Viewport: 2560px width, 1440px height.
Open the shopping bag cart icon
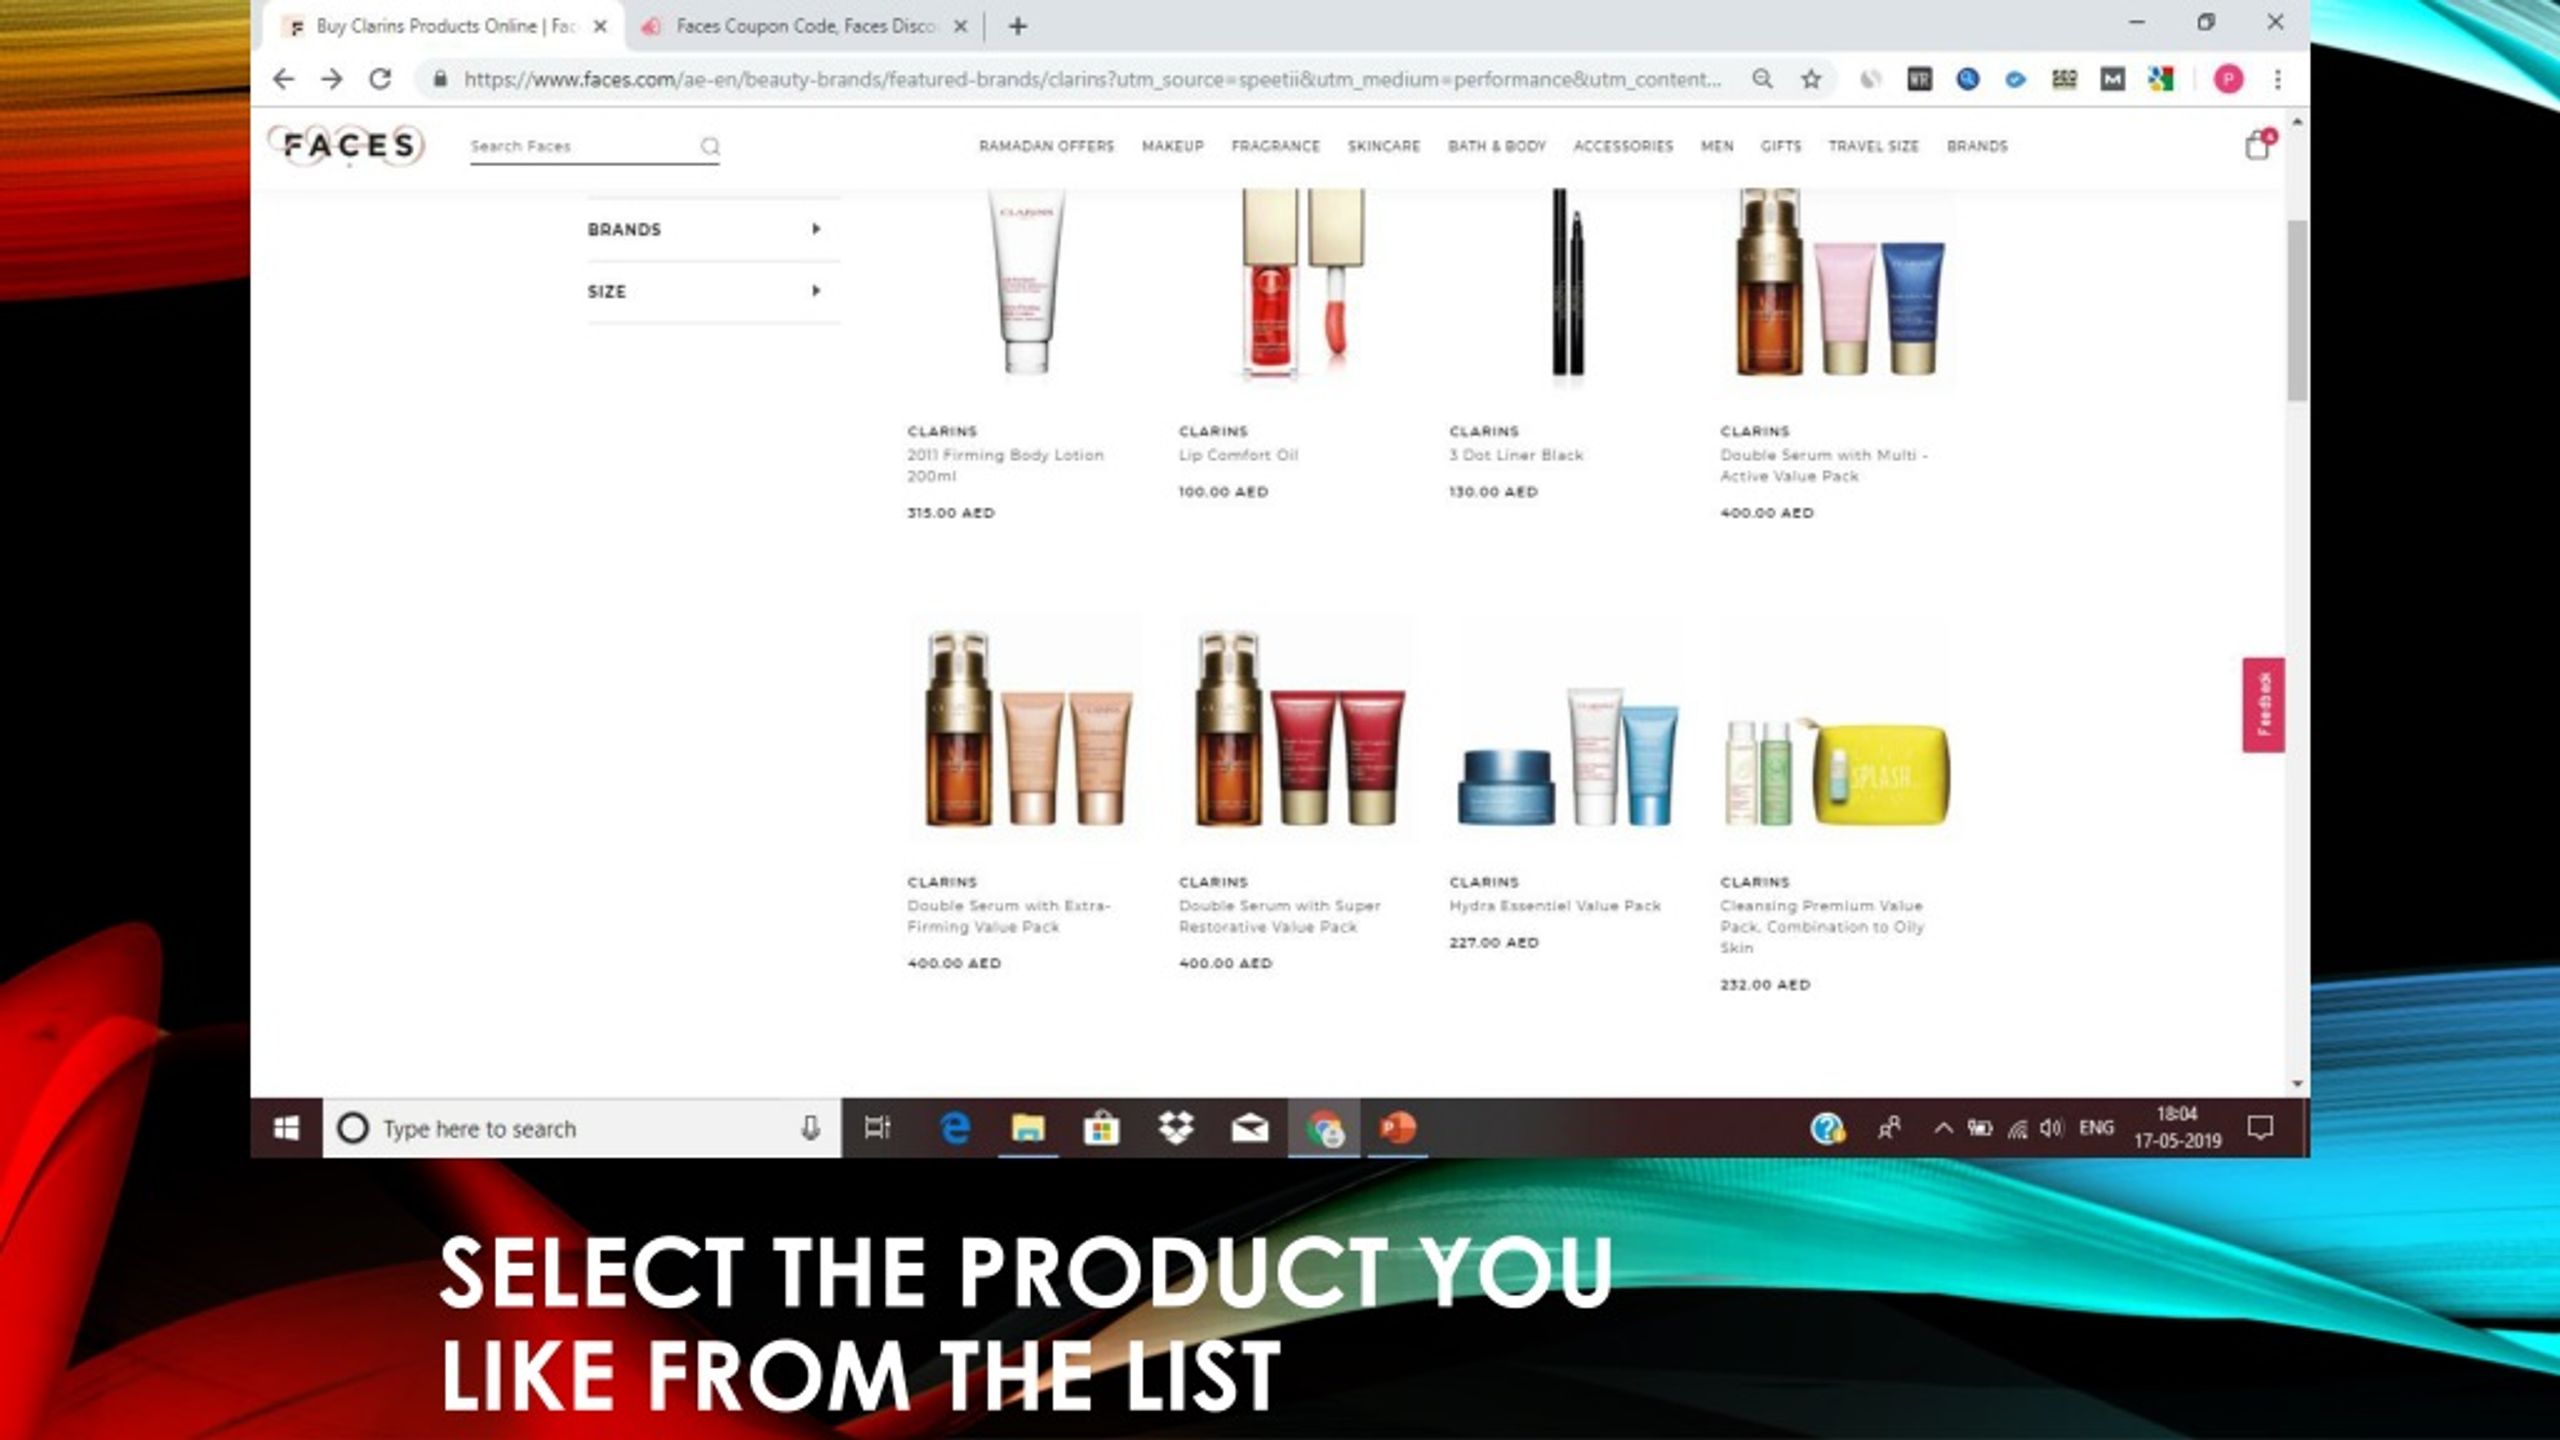coord(2258,145)
